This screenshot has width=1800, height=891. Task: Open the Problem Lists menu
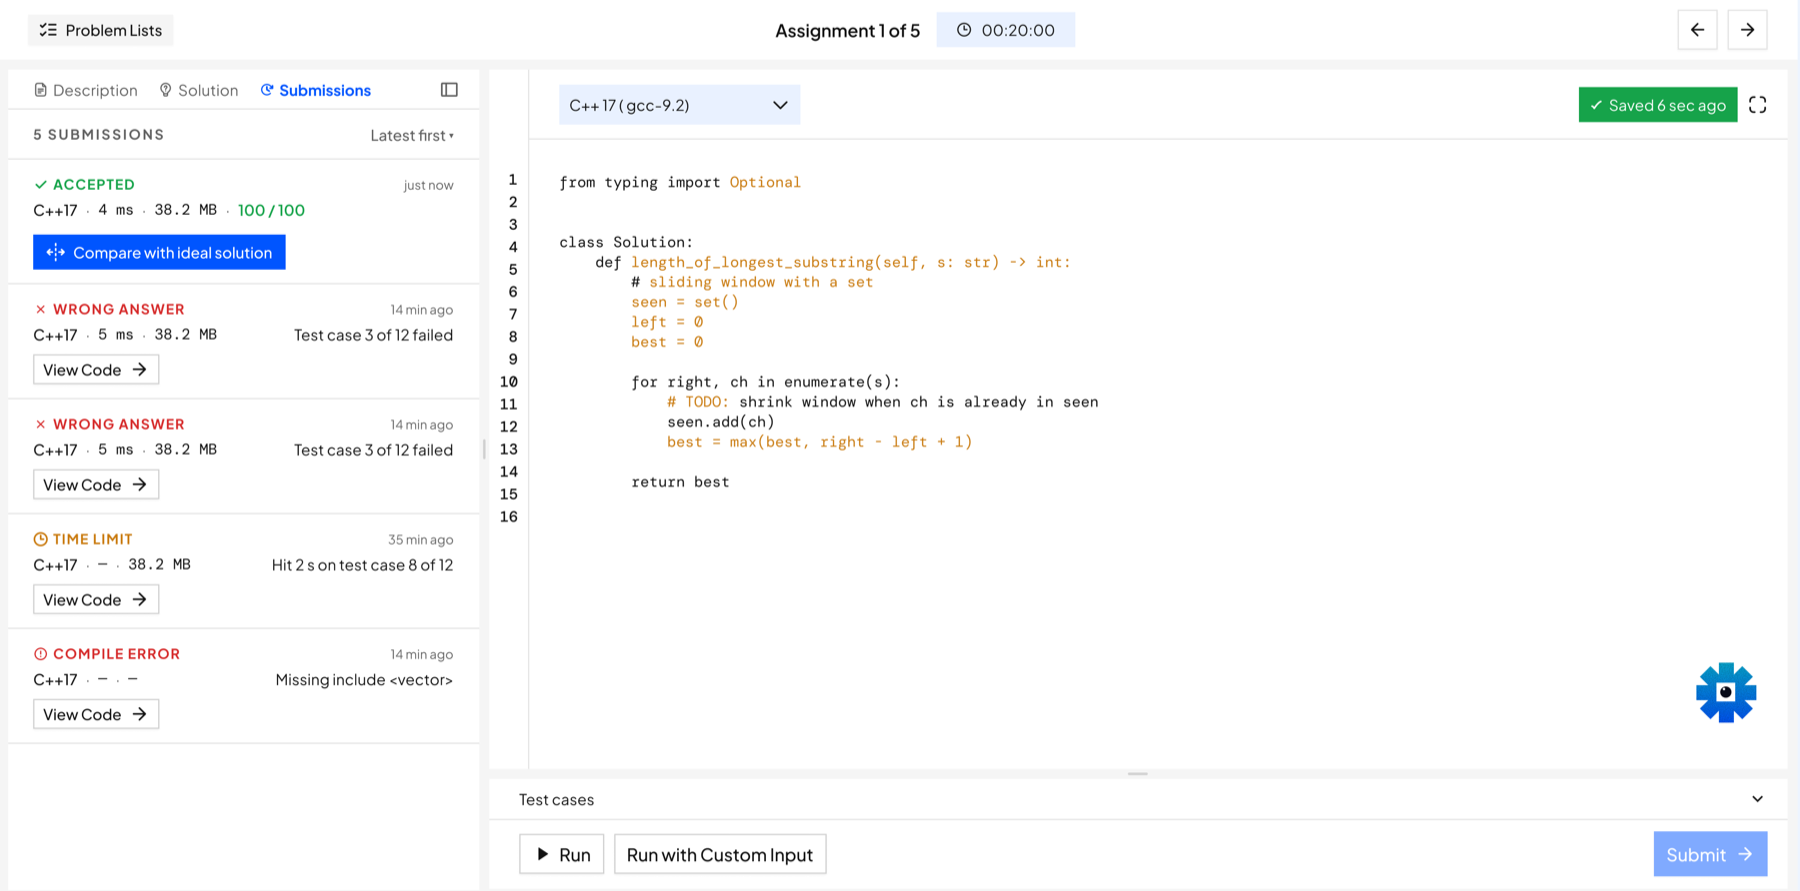tap(100, 30)
